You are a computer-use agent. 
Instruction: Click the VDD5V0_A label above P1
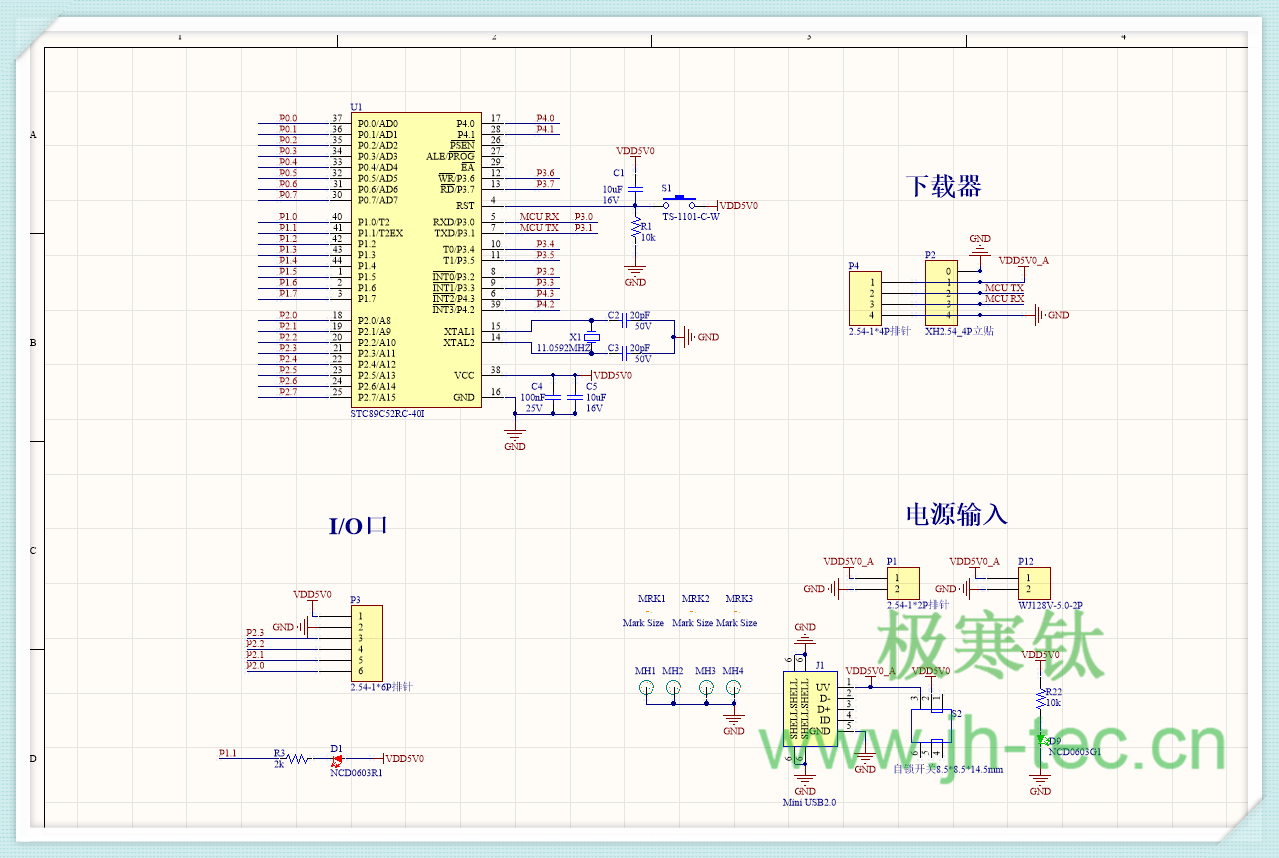[848, 562]
